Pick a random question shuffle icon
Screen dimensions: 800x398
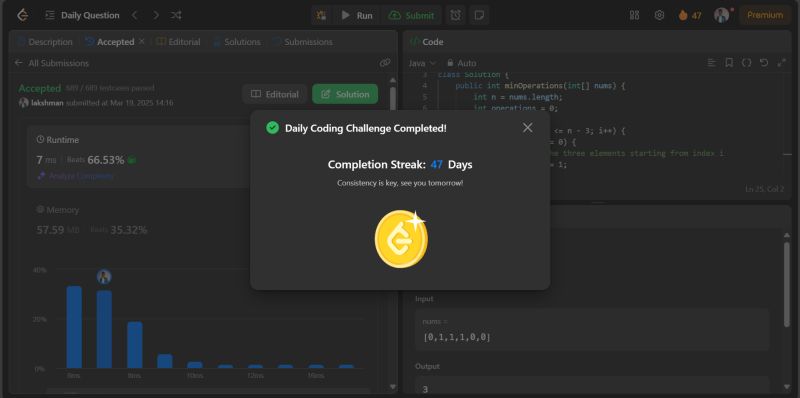(x=176, y=15)
